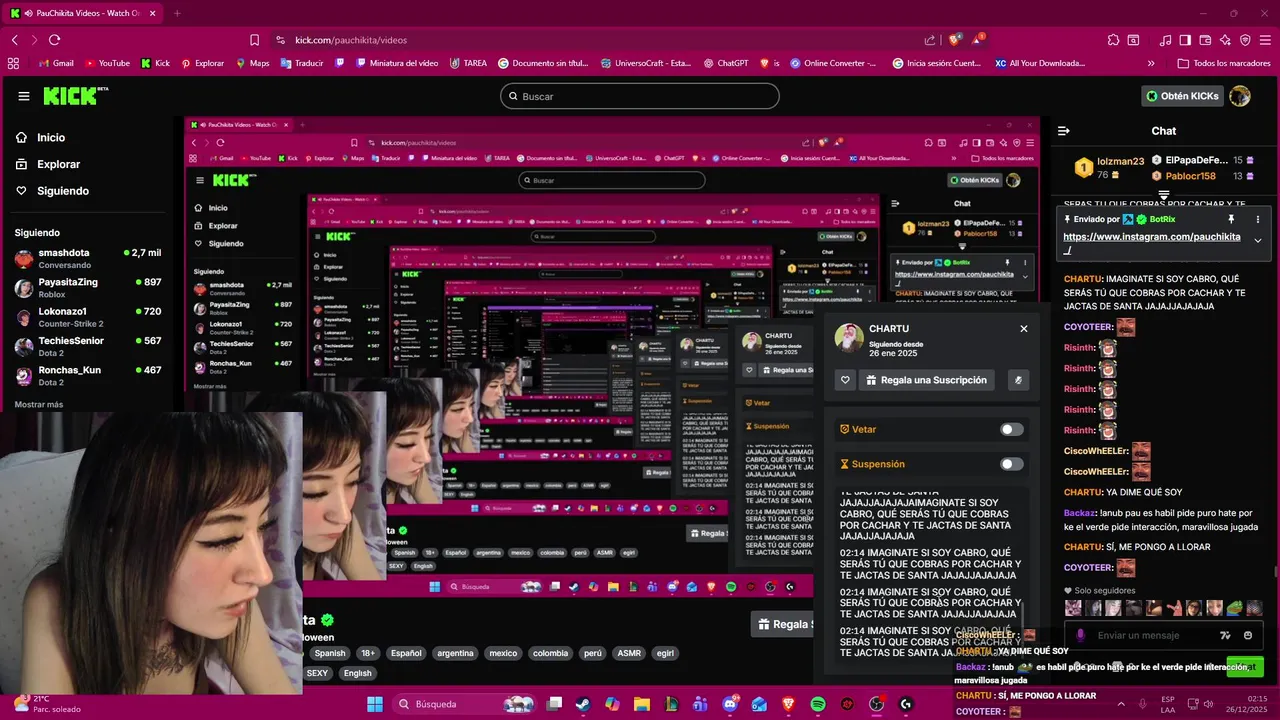Open Windows Start menu
The image size is (1280, 720).
[x=375, y=704]
